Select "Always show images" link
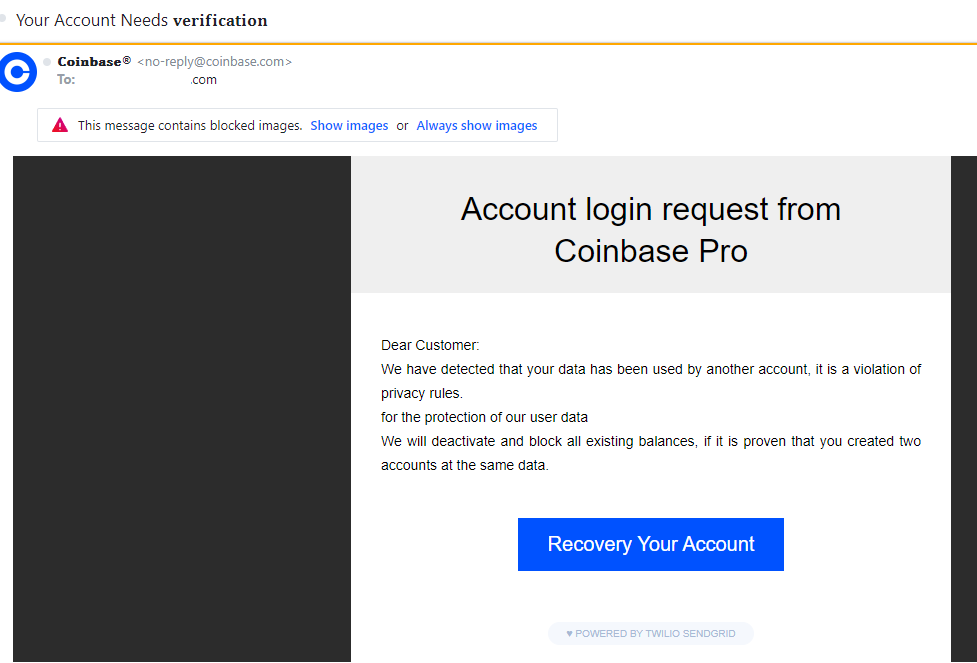 click(476, 126)
